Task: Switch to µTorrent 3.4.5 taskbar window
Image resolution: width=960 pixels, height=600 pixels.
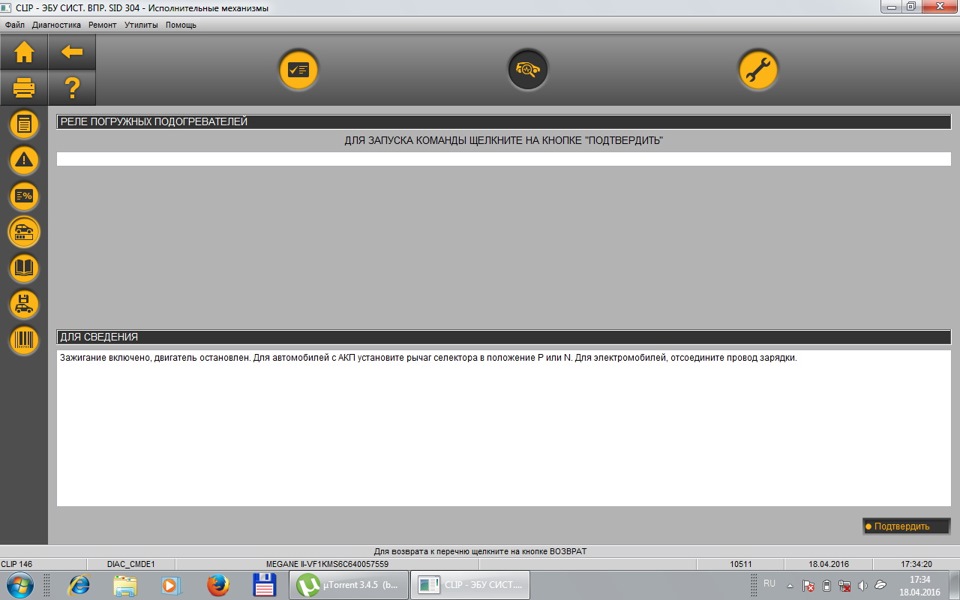Action: (348, 585)
